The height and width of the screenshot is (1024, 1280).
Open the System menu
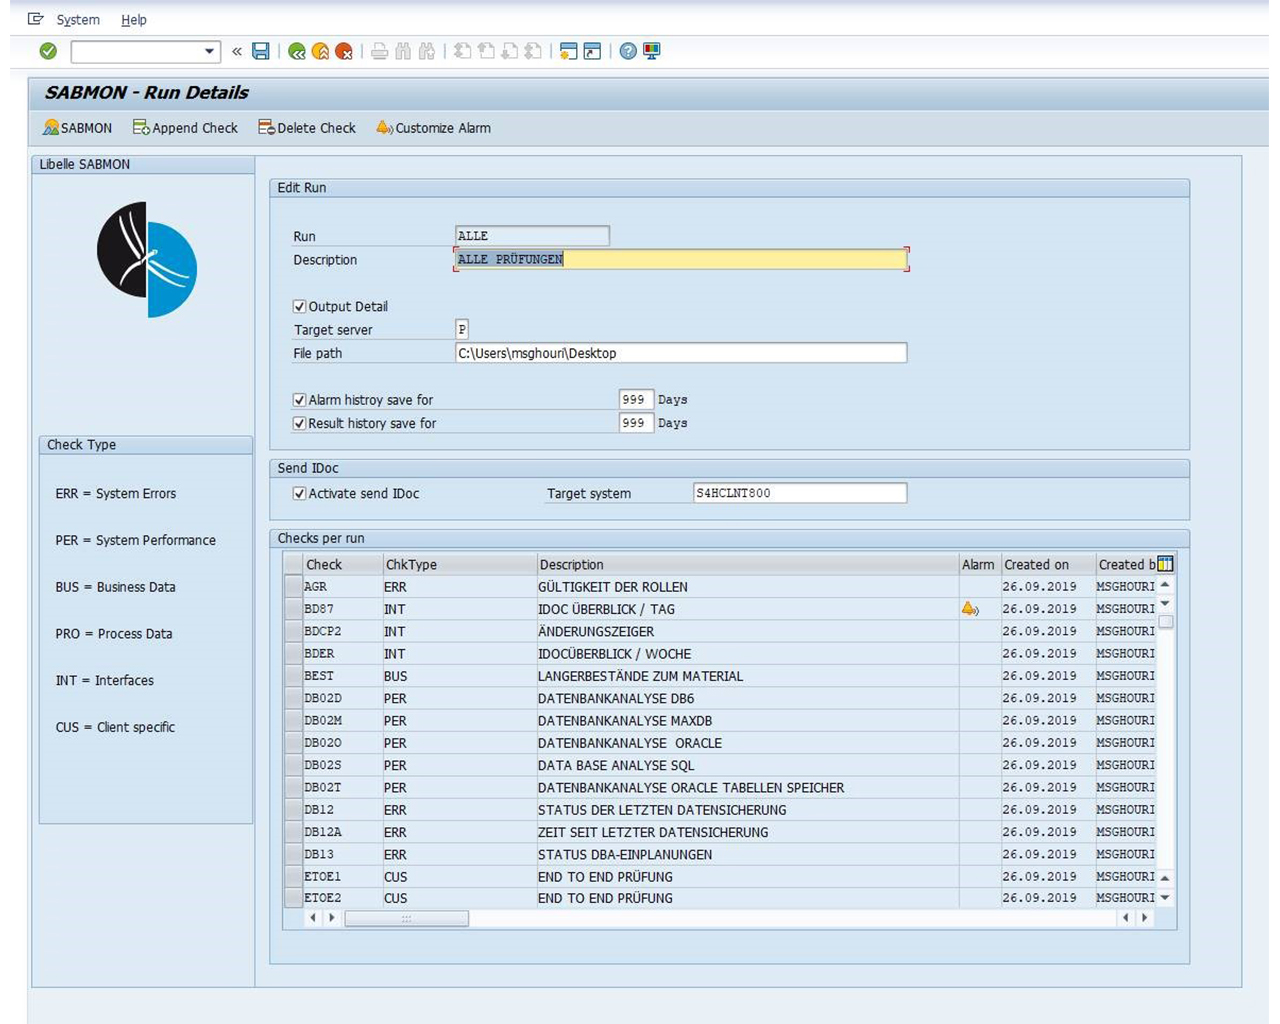click(77, 20)
